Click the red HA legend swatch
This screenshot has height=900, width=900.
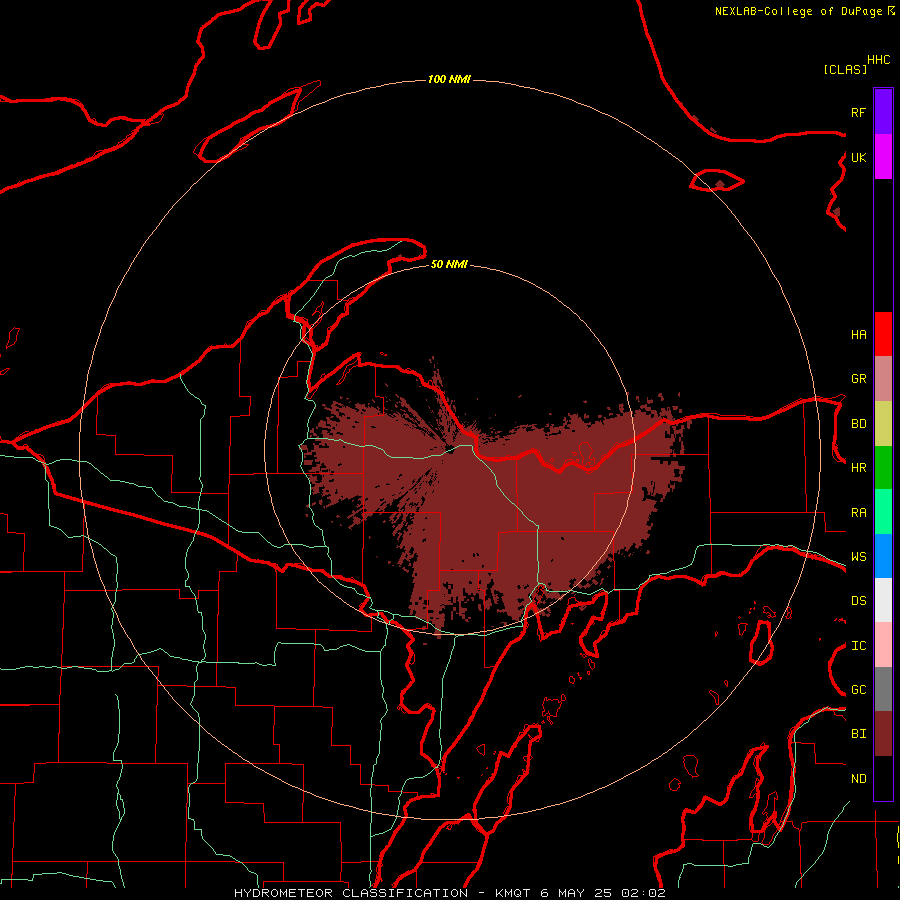point(883,334)
